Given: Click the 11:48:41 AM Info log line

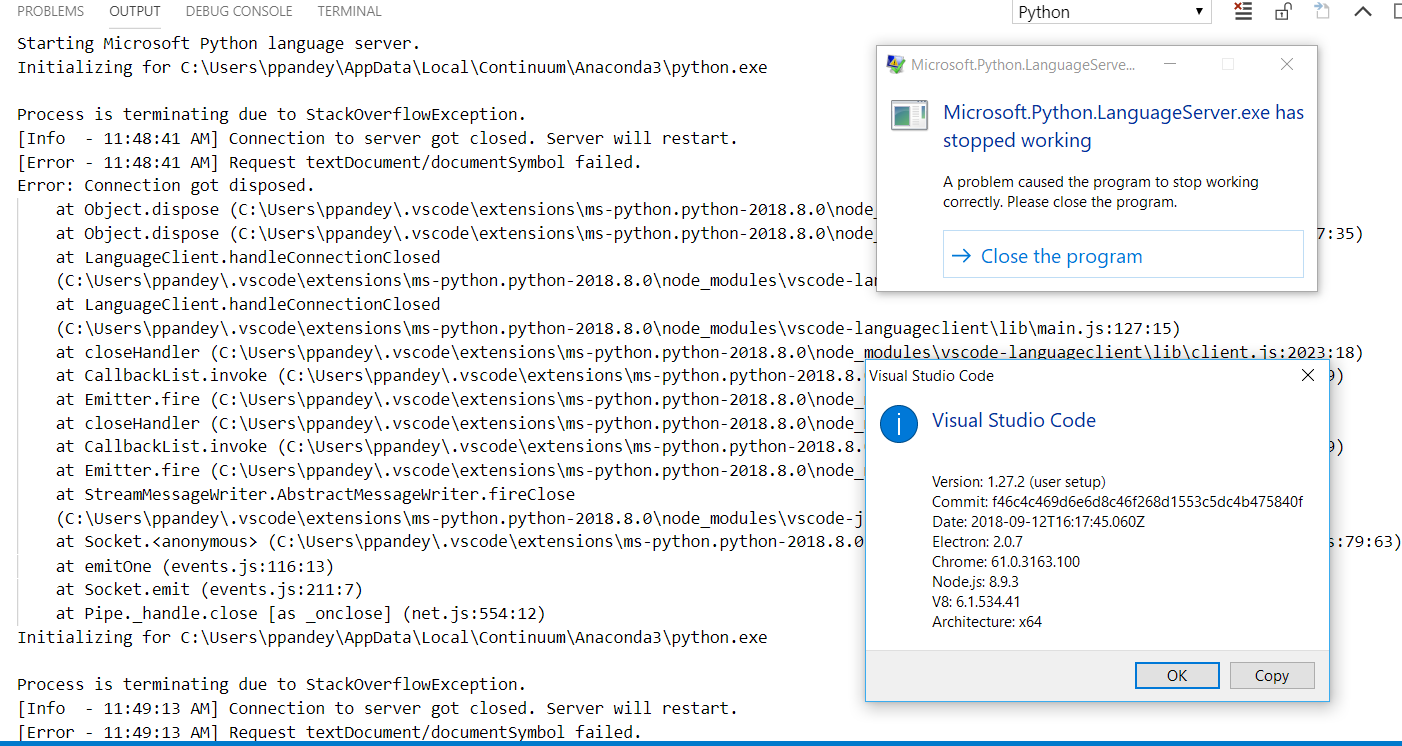Looking at the screenshot, I should pyautogui.click(x=377, y=139).
